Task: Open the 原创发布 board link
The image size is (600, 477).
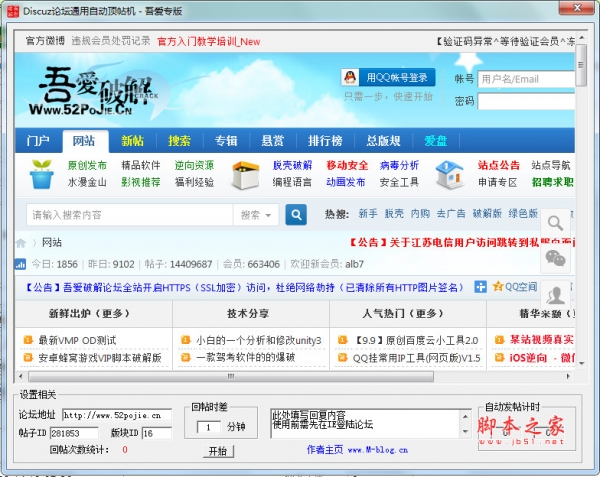Action: pyautogui.click(x=87, y=165)
